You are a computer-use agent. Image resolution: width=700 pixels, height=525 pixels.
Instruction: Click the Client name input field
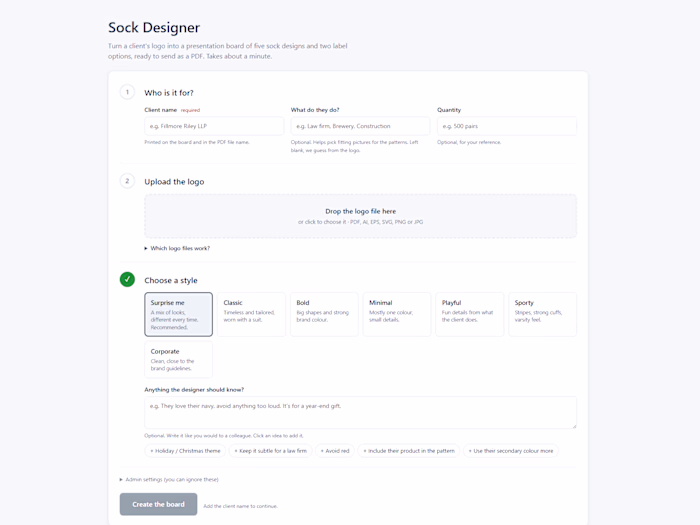coord(214,126)
